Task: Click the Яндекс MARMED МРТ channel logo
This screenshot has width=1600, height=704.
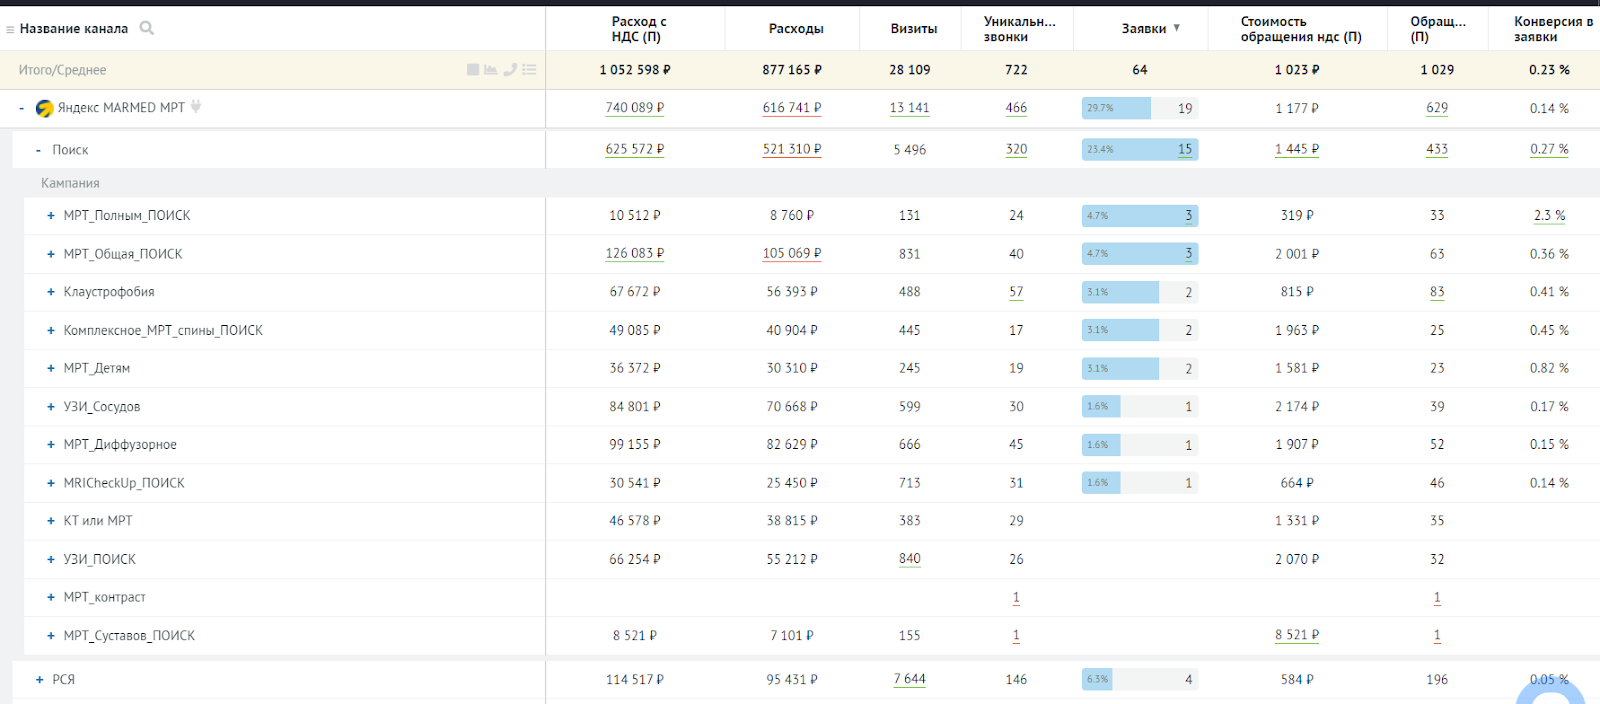Action: coord(44,108)
